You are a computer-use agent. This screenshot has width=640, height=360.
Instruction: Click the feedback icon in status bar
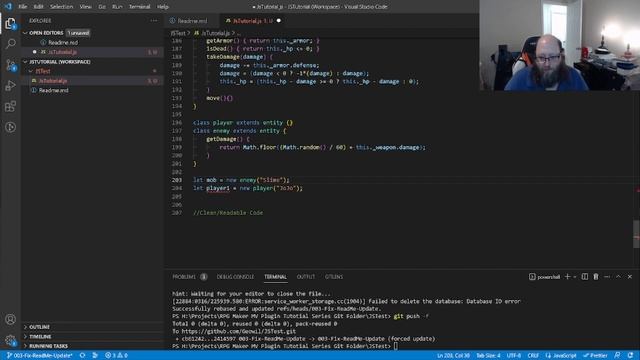click(x=617, y=356)
